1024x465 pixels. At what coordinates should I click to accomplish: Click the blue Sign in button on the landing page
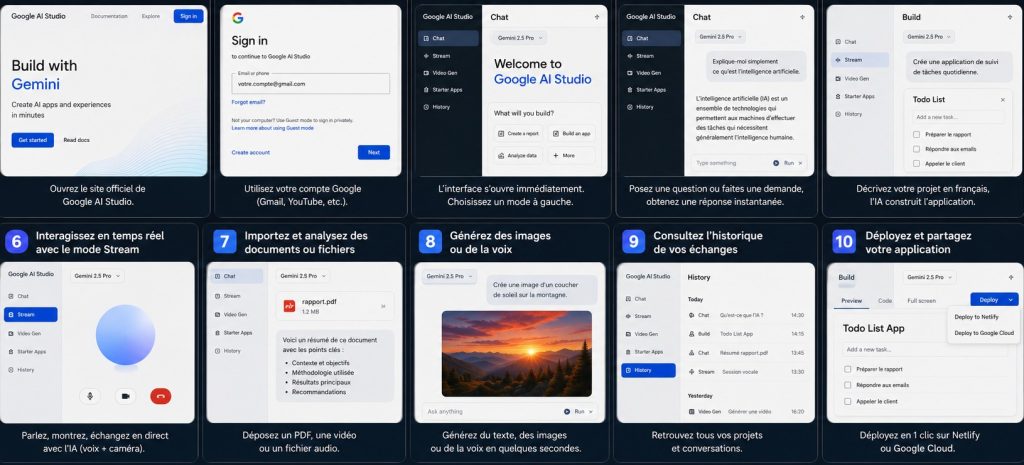[x=188, y=16]
